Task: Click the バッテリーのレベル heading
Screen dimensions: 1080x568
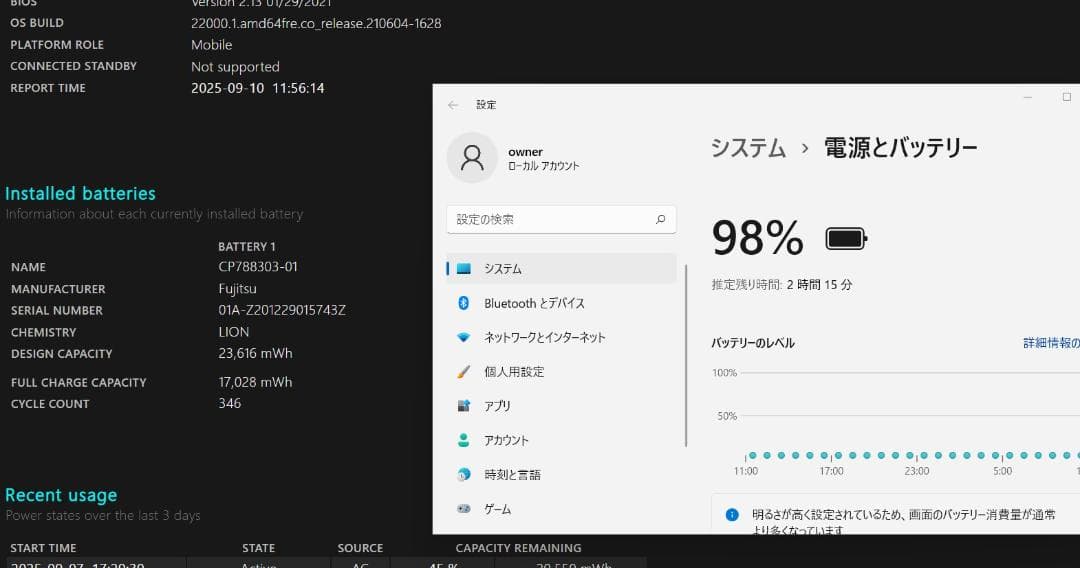Action: 753,343
